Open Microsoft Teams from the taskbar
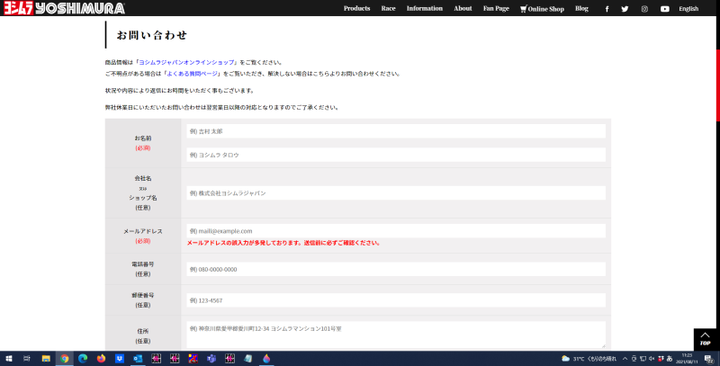The width and height of the screenshot is (720, 366). pos(211,359)
